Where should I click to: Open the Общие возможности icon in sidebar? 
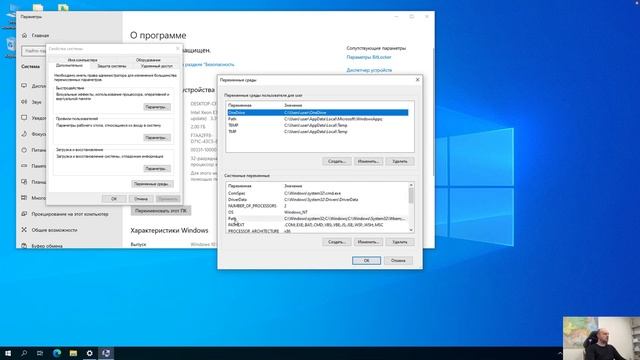(24, 230)
